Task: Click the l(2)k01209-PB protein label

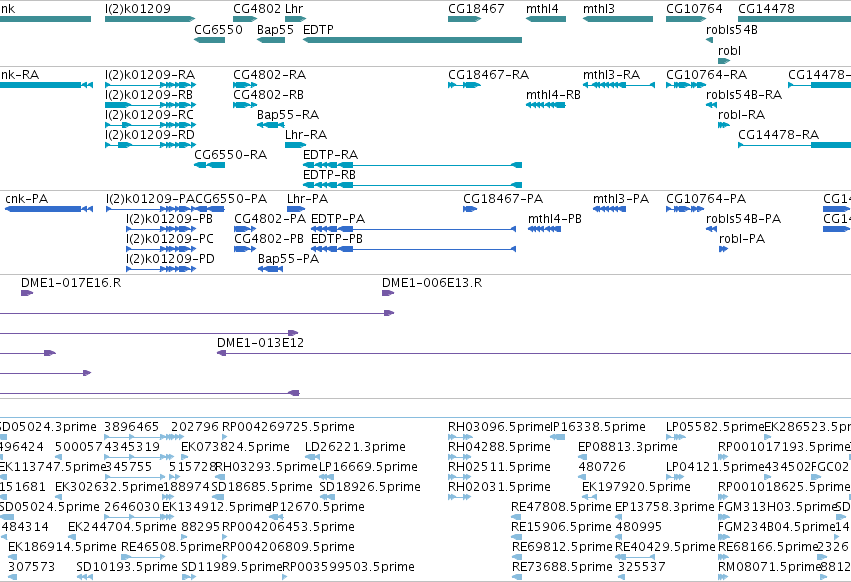Action: click(x=169, y=219)
